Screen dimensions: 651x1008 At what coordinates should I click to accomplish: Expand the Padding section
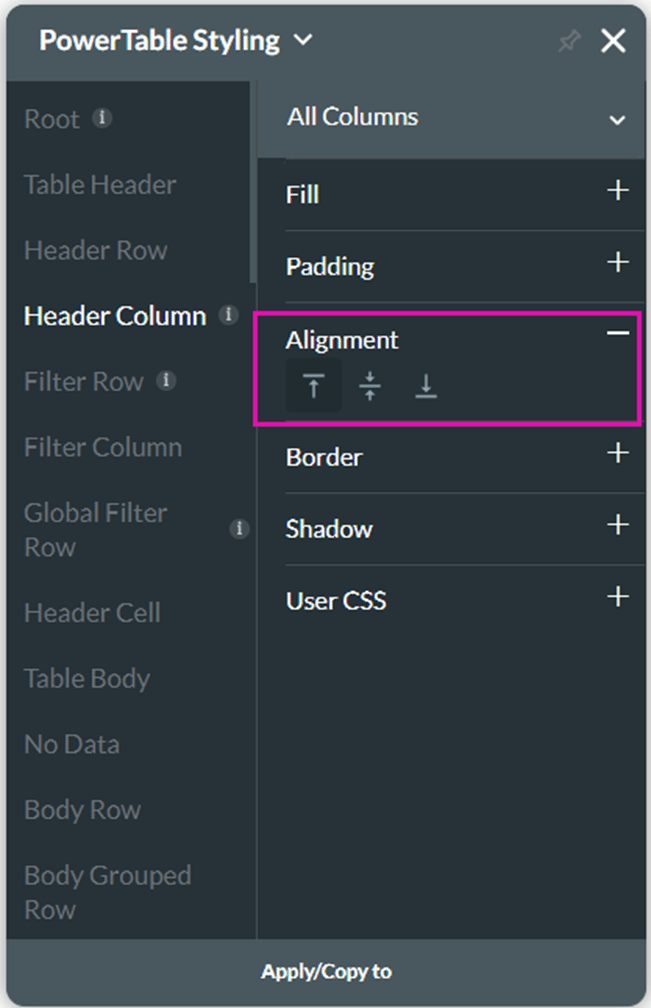[618, 263]
